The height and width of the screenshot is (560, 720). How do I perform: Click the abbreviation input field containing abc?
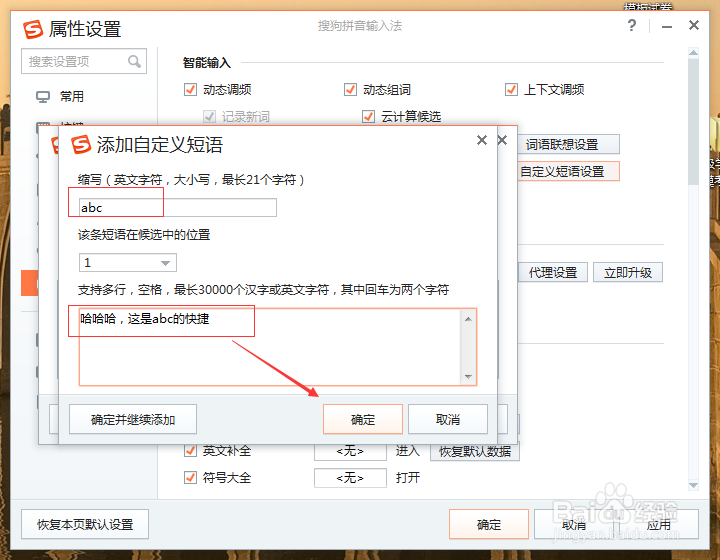(178, 207)
